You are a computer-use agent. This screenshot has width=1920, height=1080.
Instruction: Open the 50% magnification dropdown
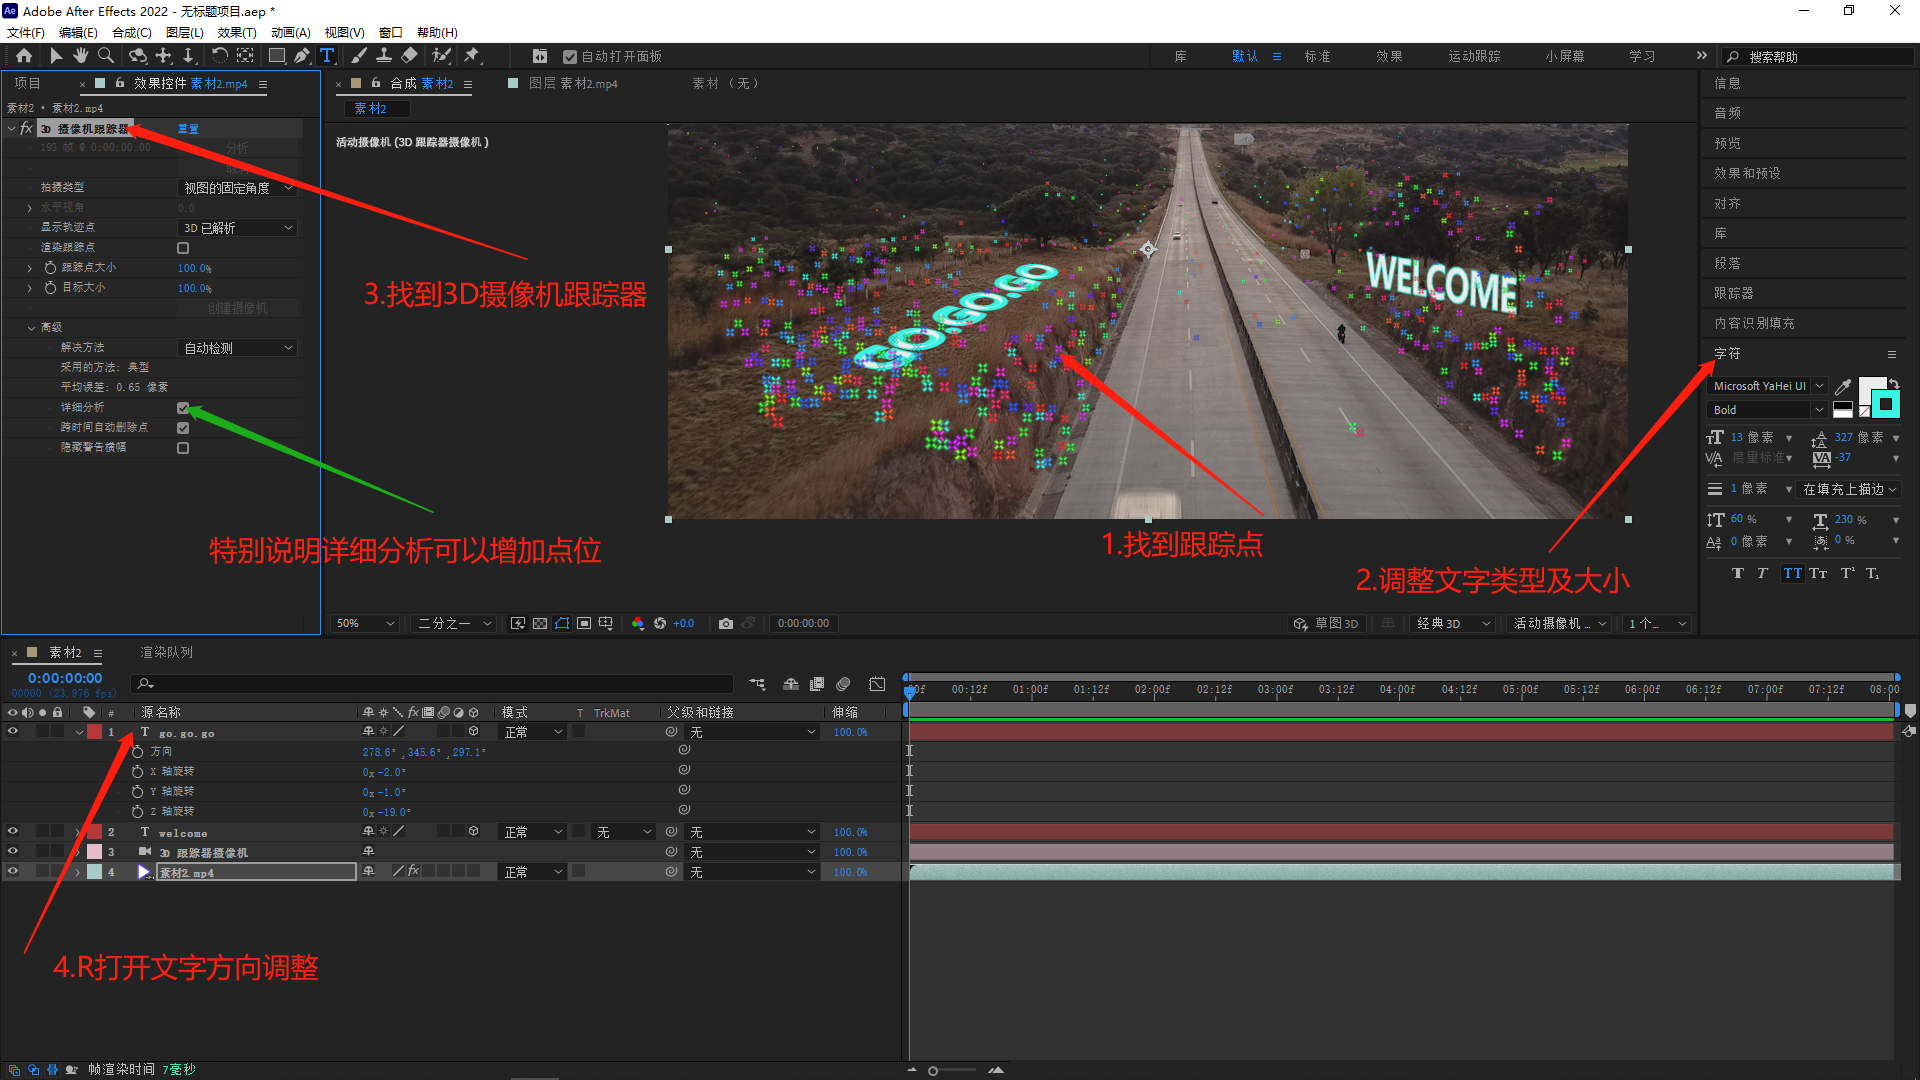(x=366, y=623)
